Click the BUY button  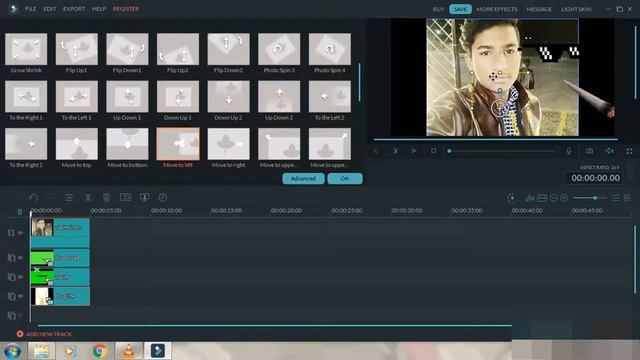point(438,9)
